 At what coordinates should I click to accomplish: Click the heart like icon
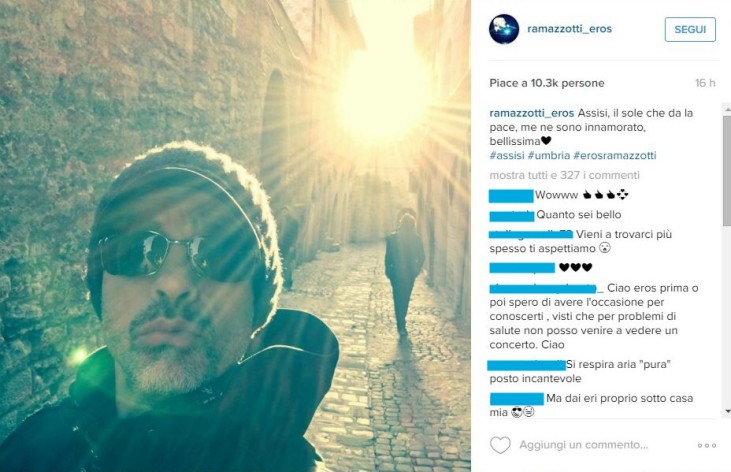tap(500, 445)
